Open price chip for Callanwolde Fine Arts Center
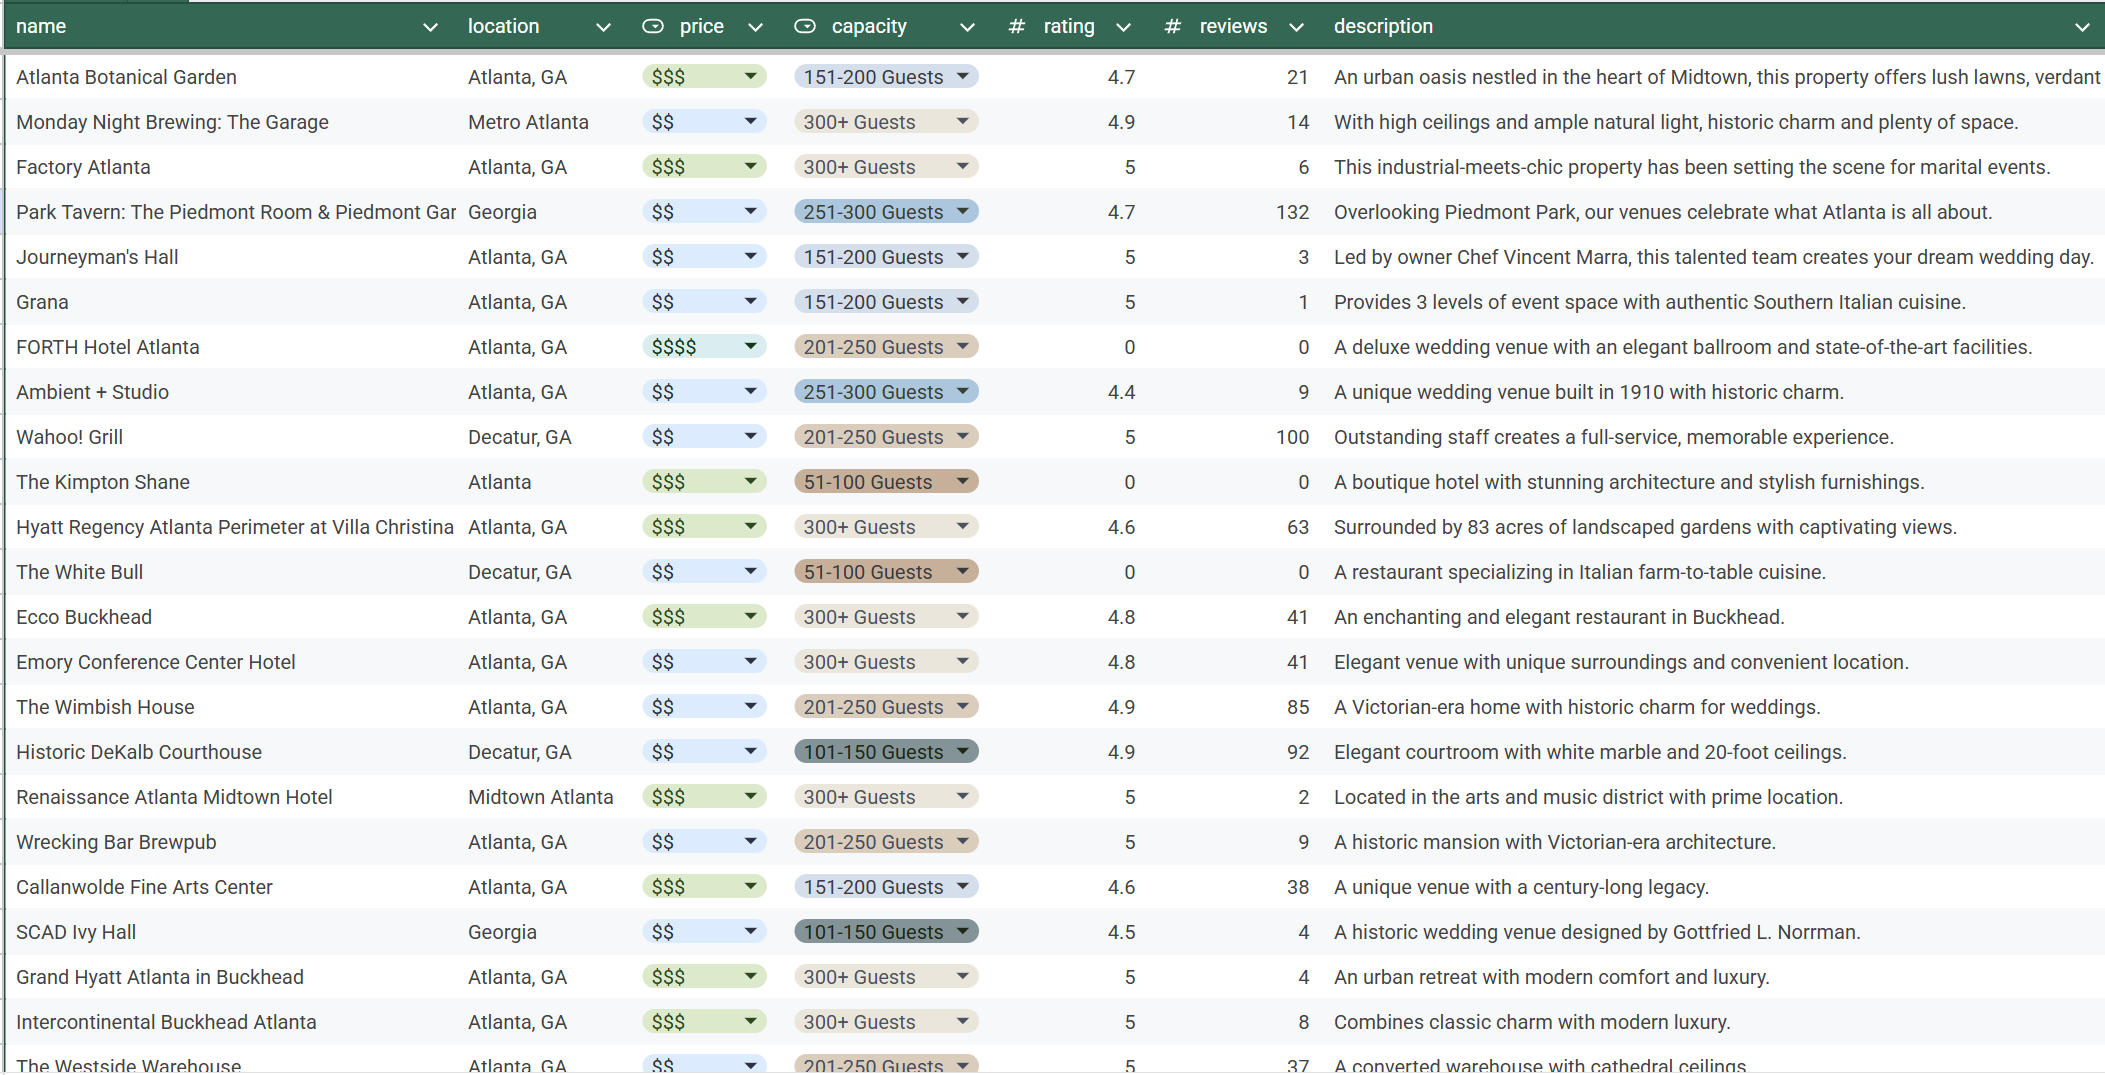2105x1075 pixels. coord(704,887)
